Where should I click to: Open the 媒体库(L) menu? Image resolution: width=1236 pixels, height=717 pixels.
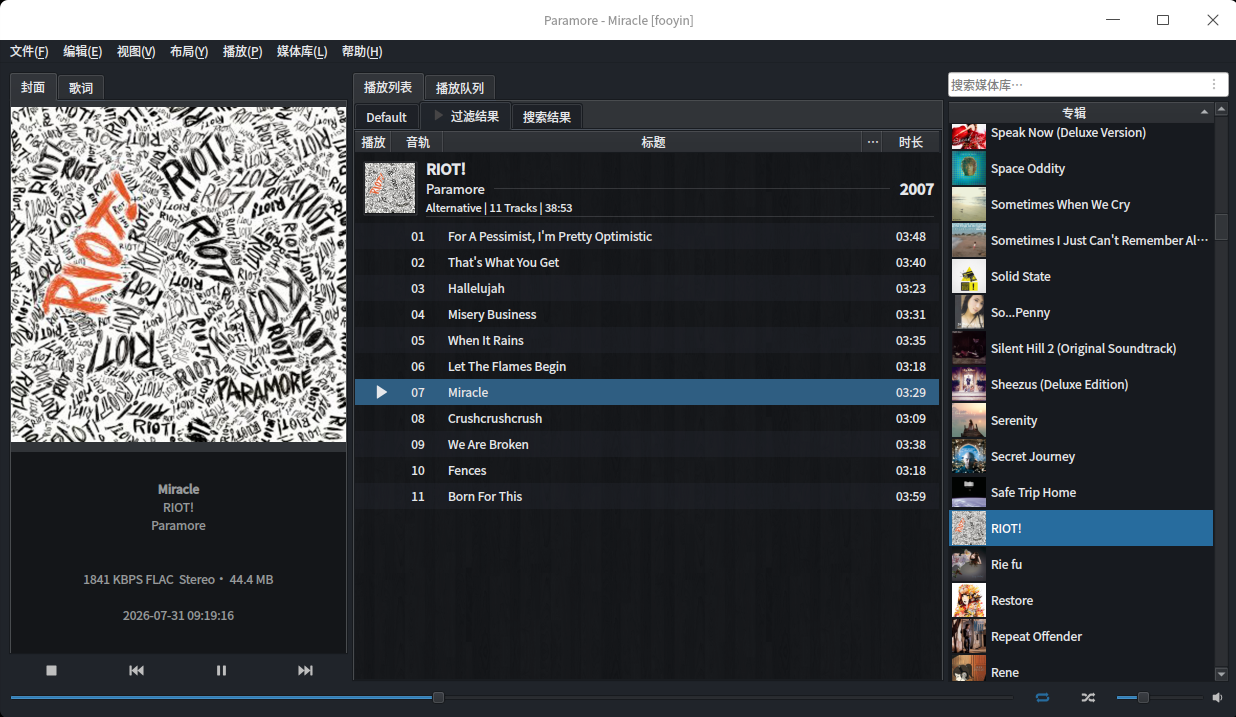[302, 52]
